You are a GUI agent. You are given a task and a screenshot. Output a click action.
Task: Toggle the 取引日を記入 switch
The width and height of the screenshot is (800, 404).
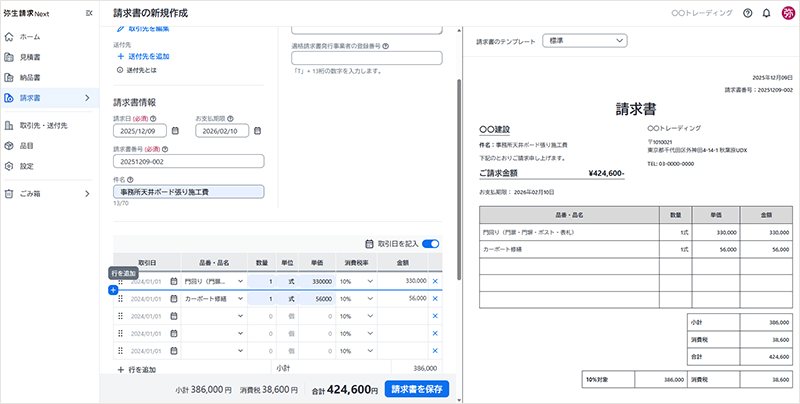(x=431, y=244)
